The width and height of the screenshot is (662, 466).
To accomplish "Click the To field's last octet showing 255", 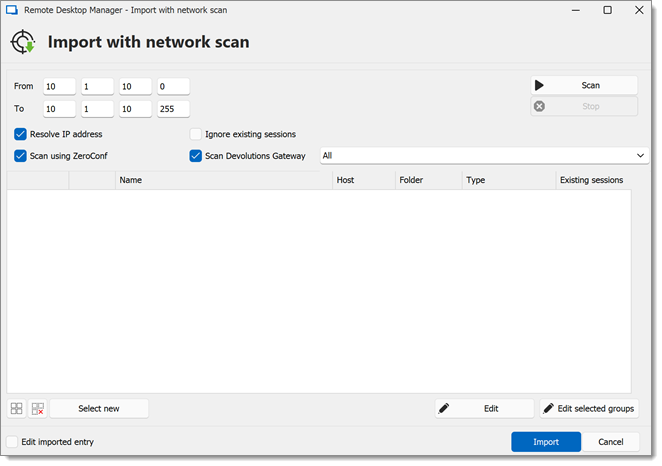I will [x=174, y=109].
